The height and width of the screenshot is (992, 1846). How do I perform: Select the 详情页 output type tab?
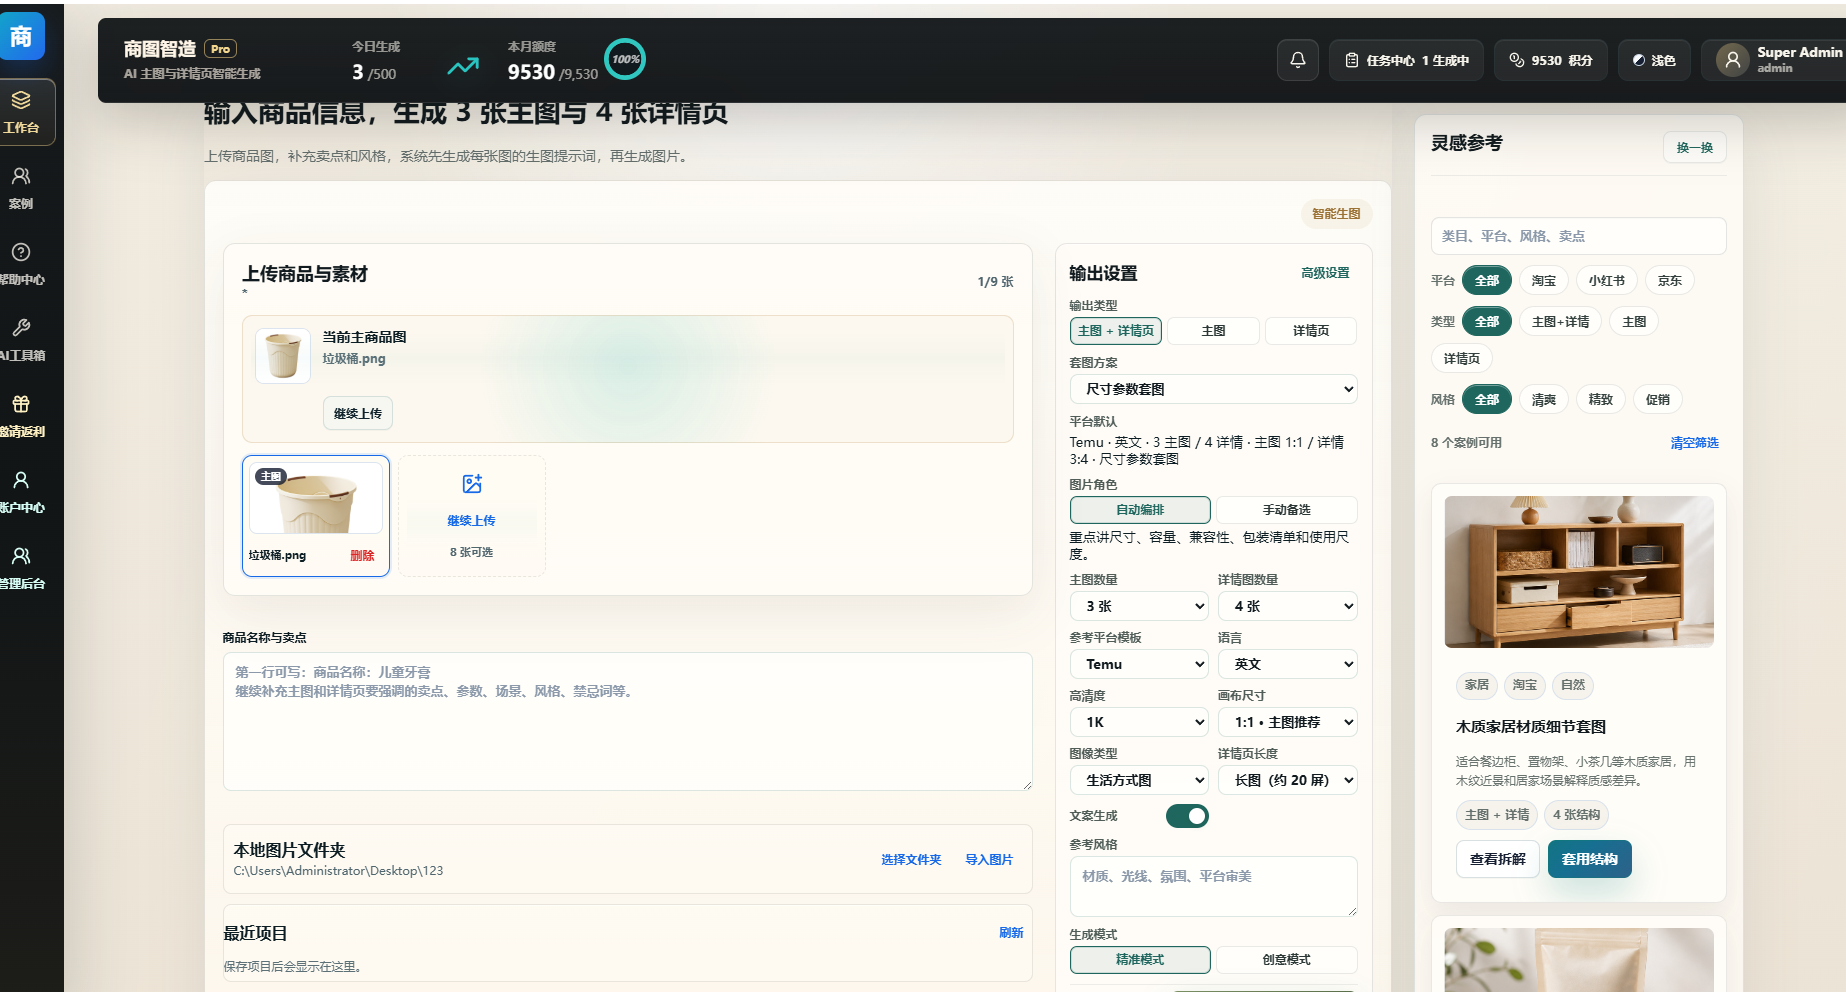click(x=1311, y=331)
